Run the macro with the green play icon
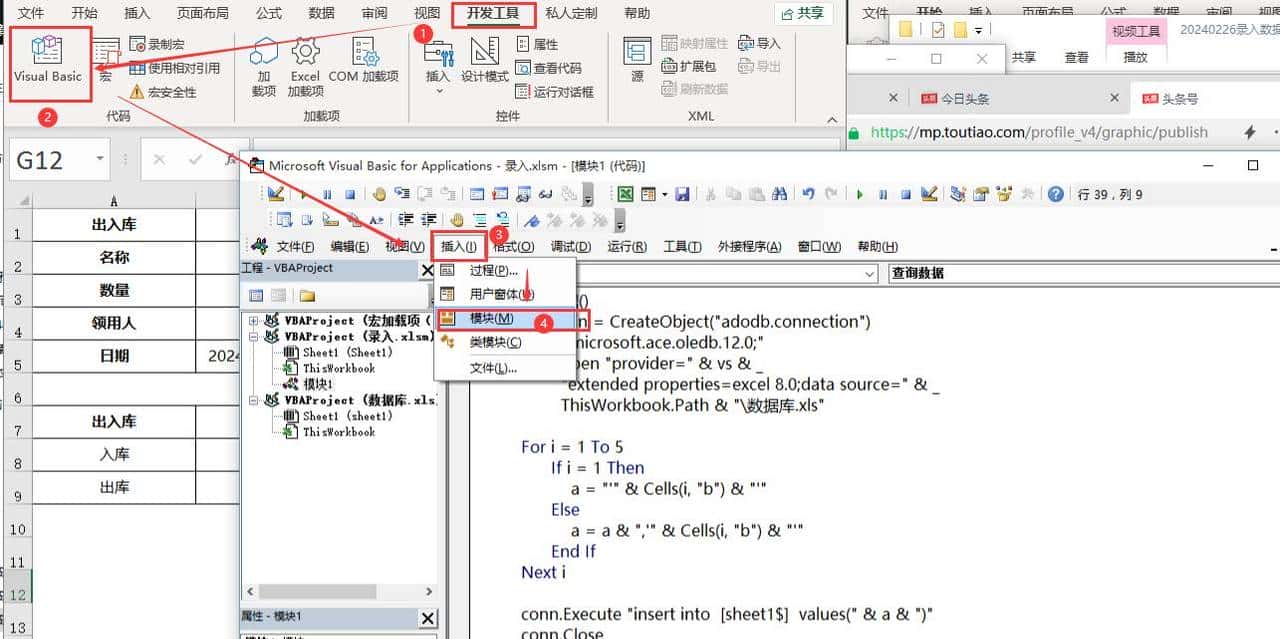Image resolution: width=1280 pixels, height=639 pixels. click(860, 195)
